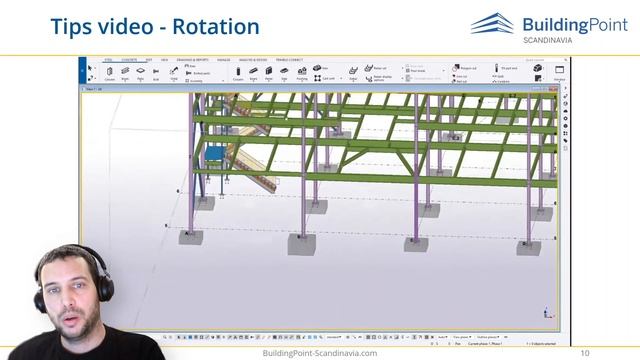The image size is (640, 360).
Task: Expand the steel tools group arrow
Action: [223, 81]
